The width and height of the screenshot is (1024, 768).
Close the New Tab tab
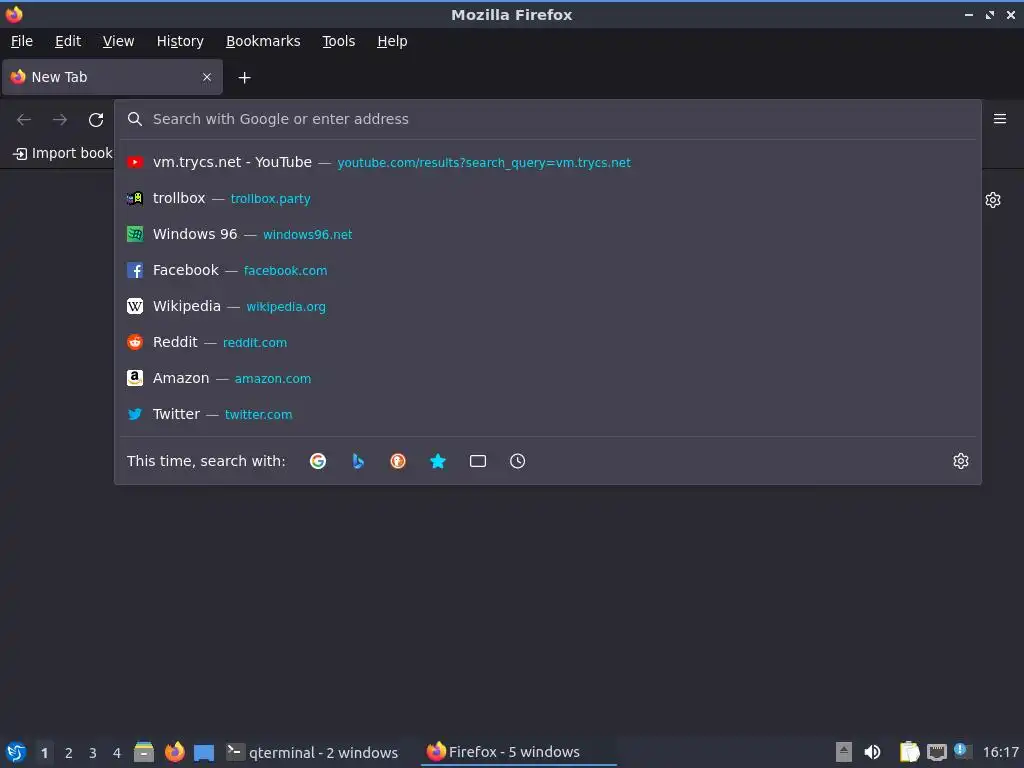pyautogui.click(x=206, y=77)
